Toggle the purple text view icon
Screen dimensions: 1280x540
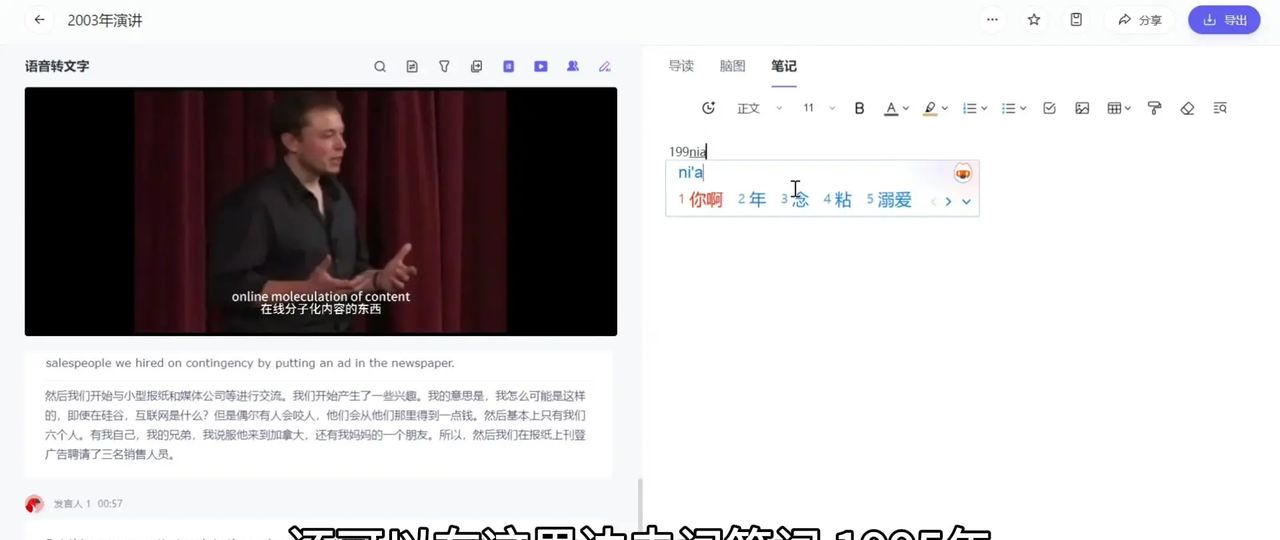tap(508, 67)
